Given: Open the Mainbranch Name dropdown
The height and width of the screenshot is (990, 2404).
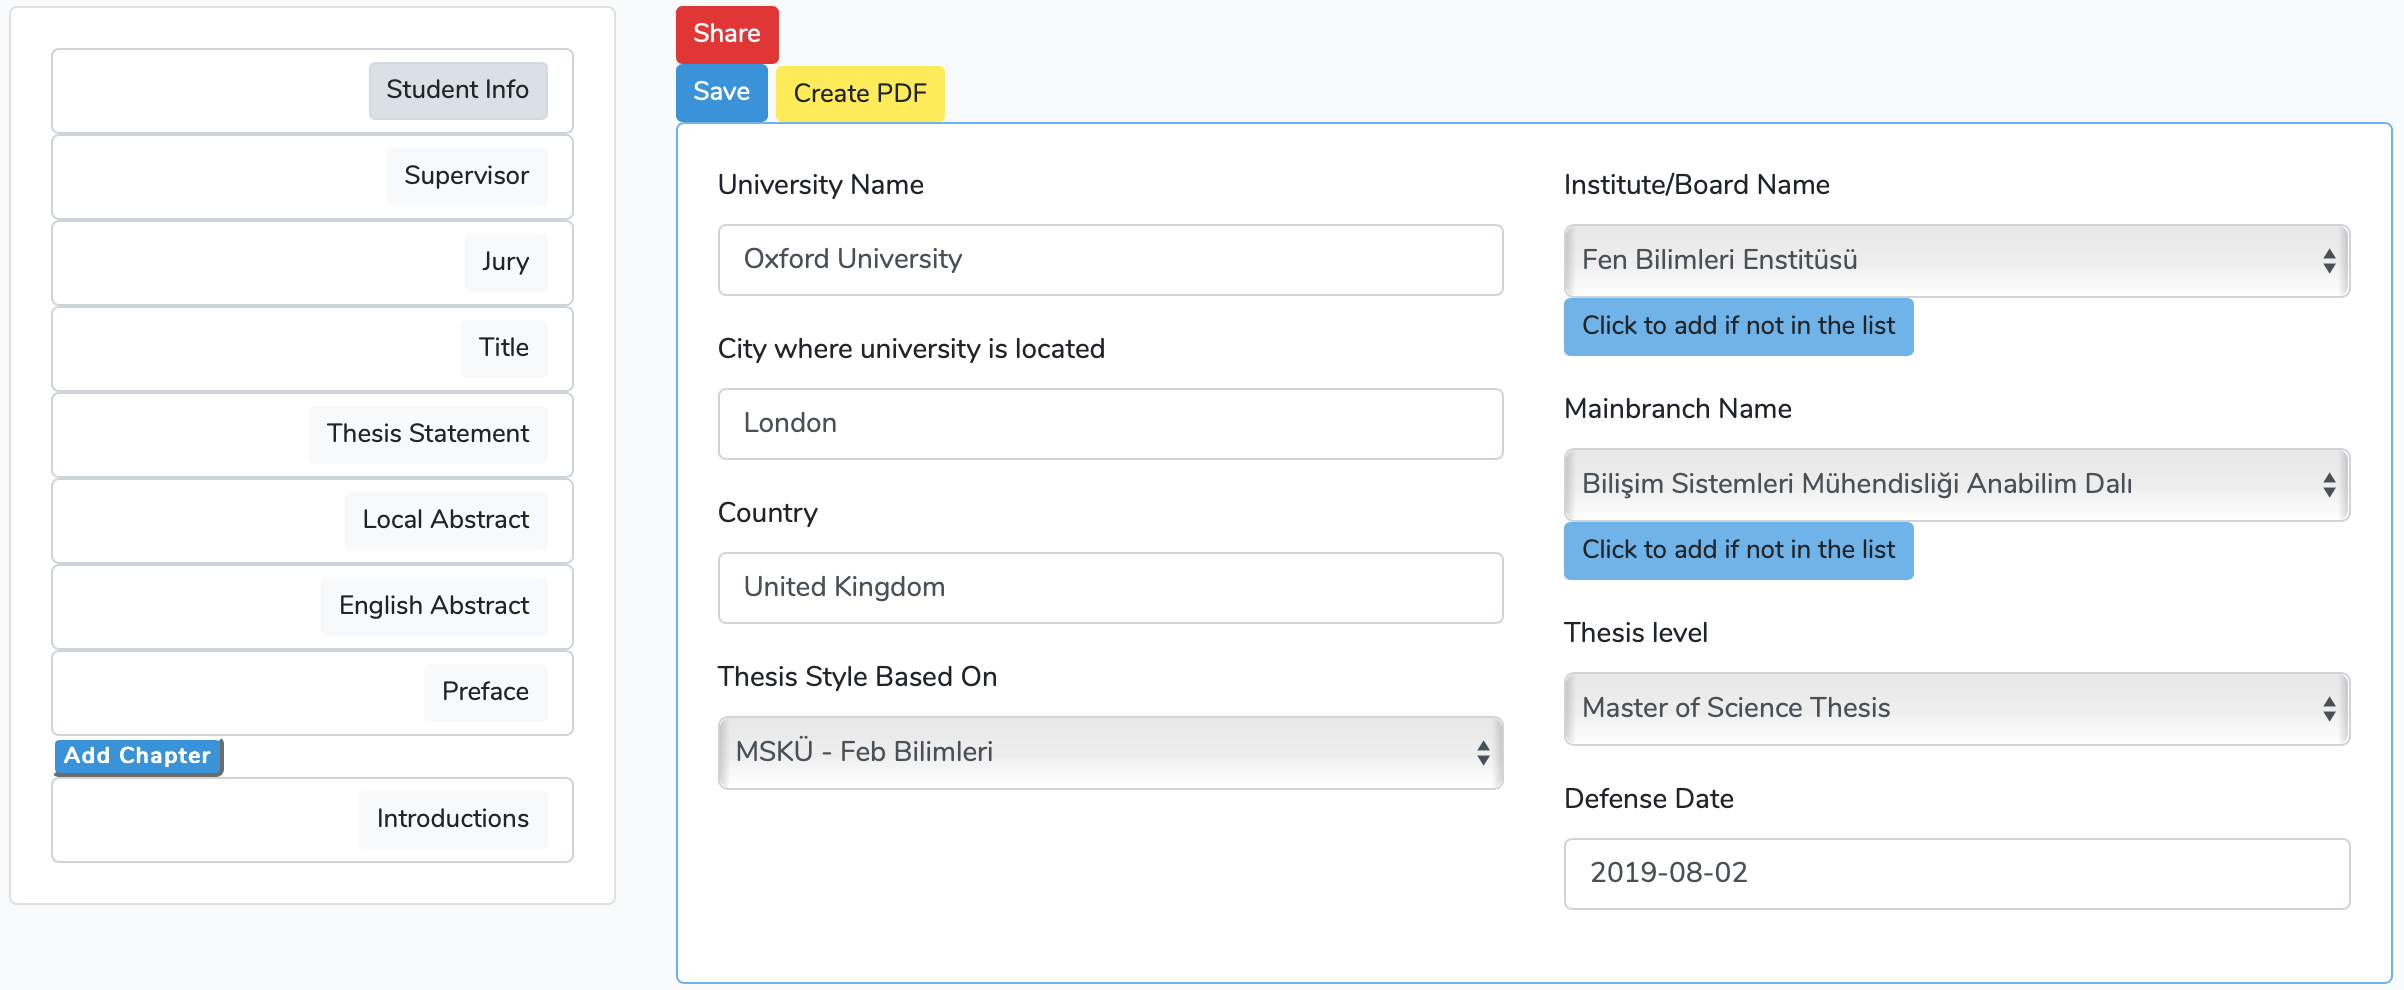Looking at the screenshot, I should tap(1956, 484).
